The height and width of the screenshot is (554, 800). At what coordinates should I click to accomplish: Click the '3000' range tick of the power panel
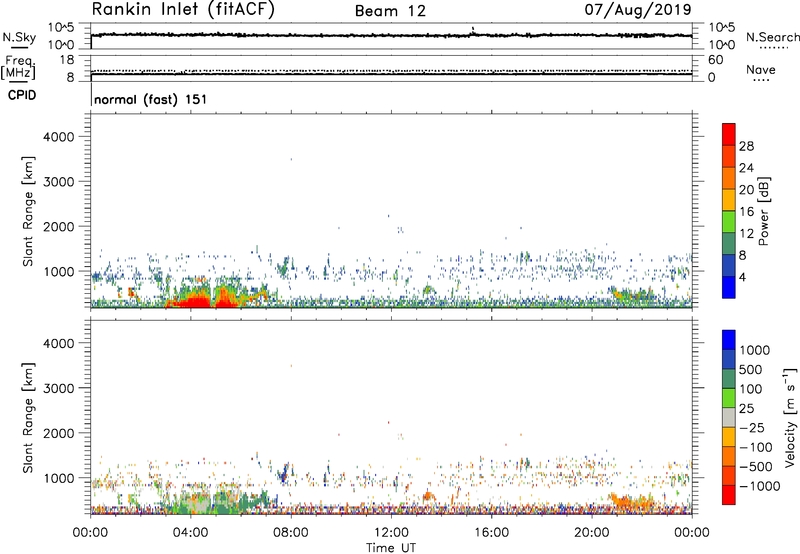pyautogui.click(x=58, y=182)
